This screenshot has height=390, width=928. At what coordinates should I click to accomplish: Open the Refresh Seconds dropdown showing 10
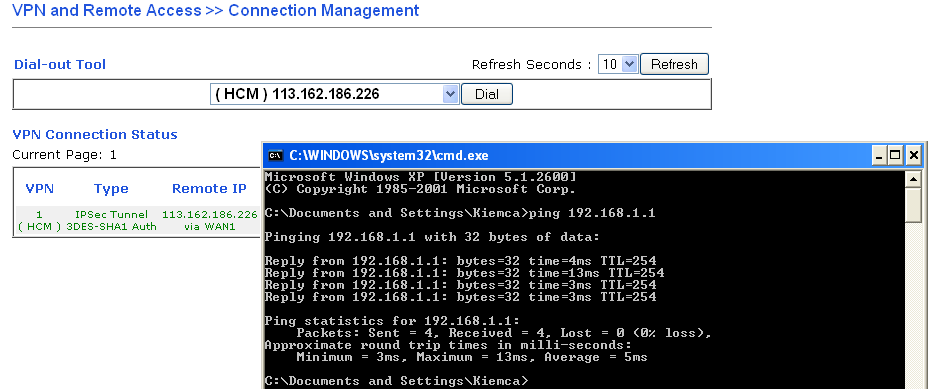pos(618,64)
